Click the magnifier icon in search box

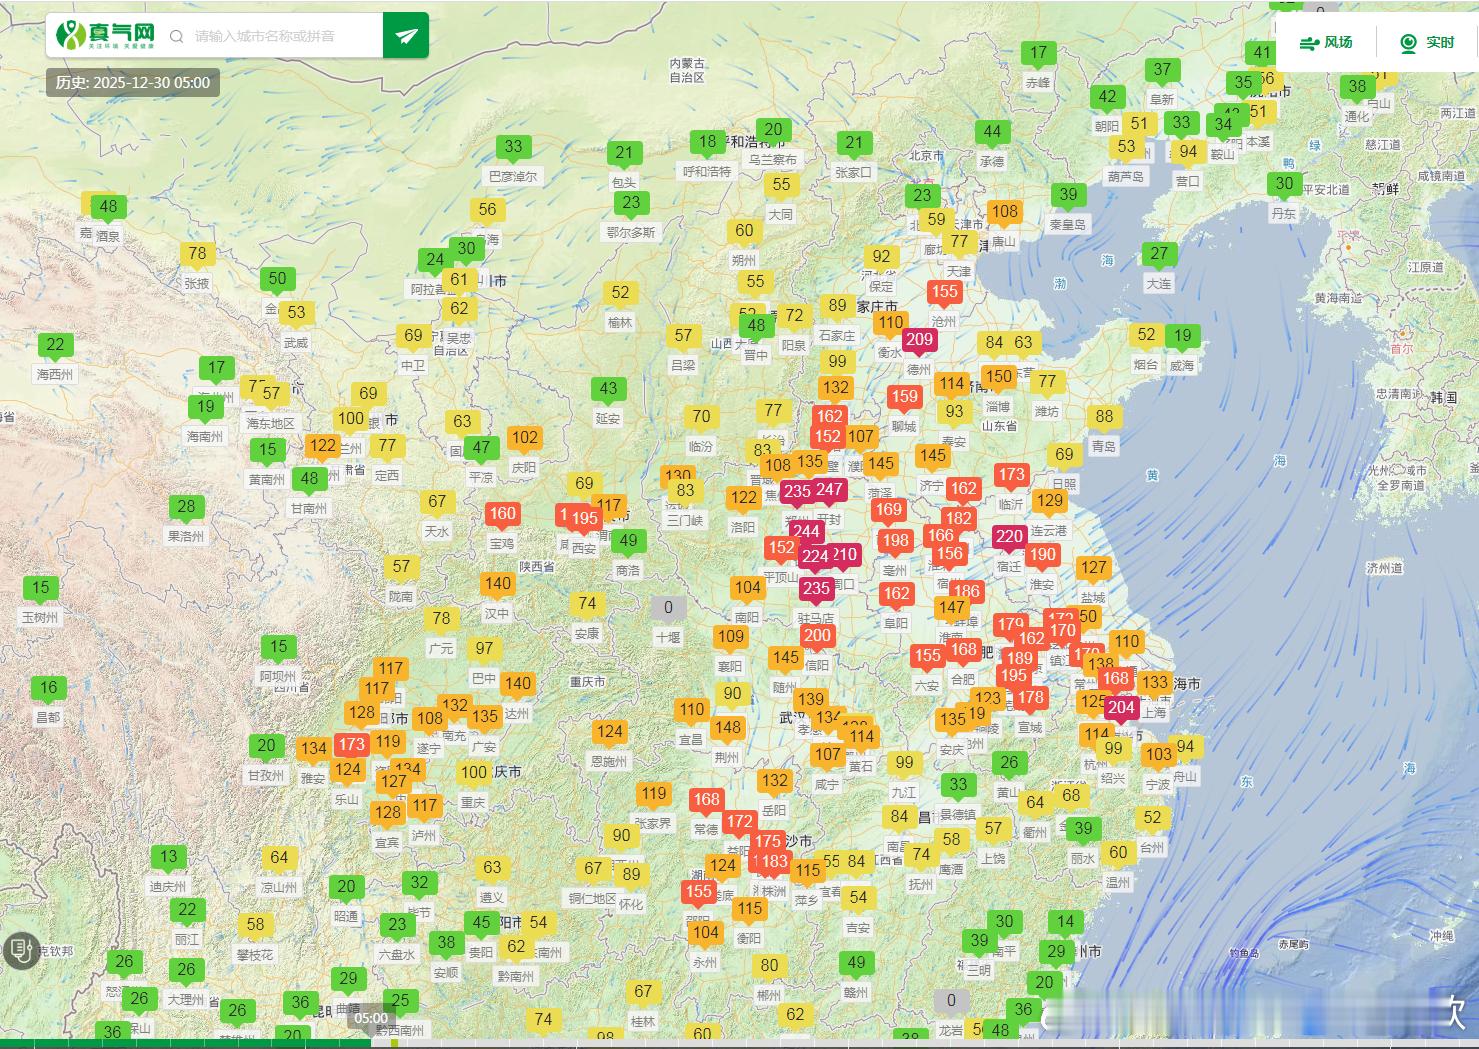click(x=177, y=37)
